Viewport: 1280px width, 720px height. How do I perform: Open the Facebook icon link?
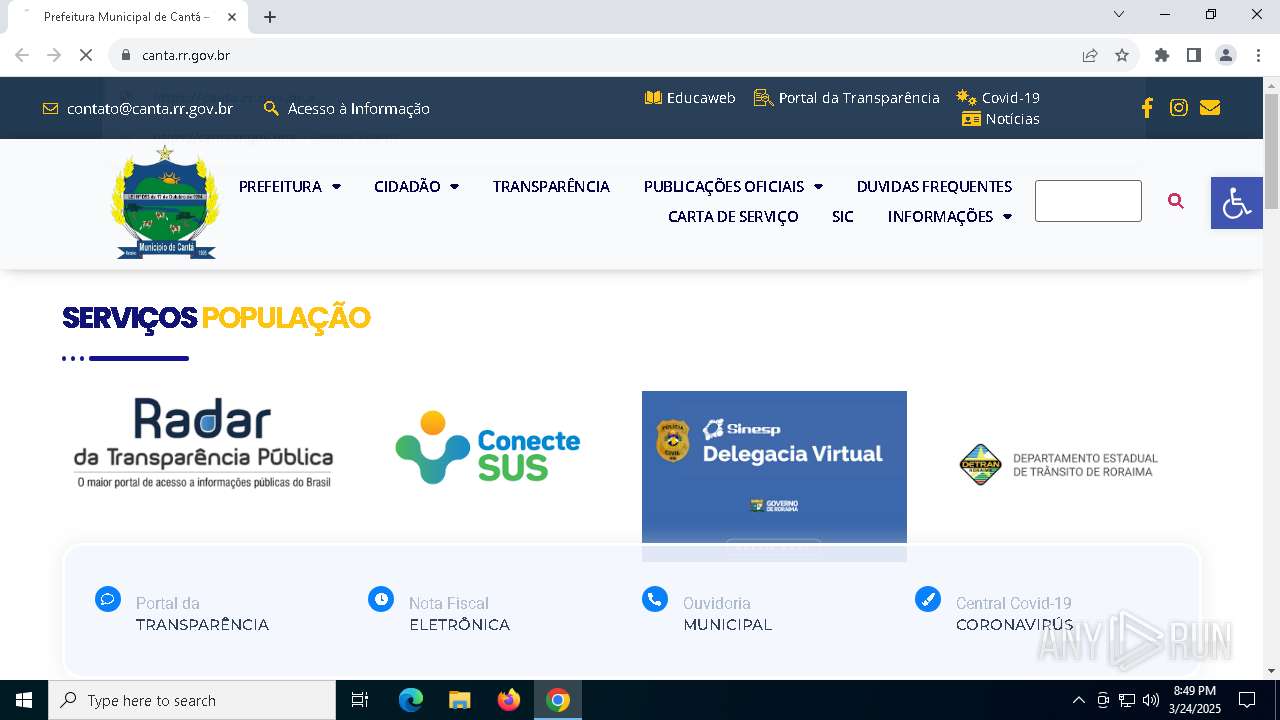[x=1147, y=108]
